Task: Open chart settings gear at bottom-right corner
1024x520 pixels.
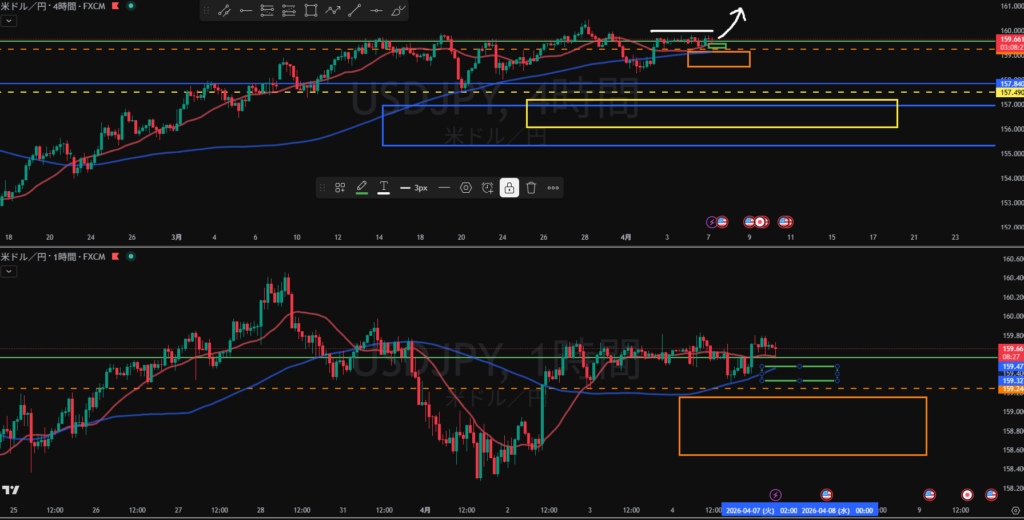Action: [1015, 509]
